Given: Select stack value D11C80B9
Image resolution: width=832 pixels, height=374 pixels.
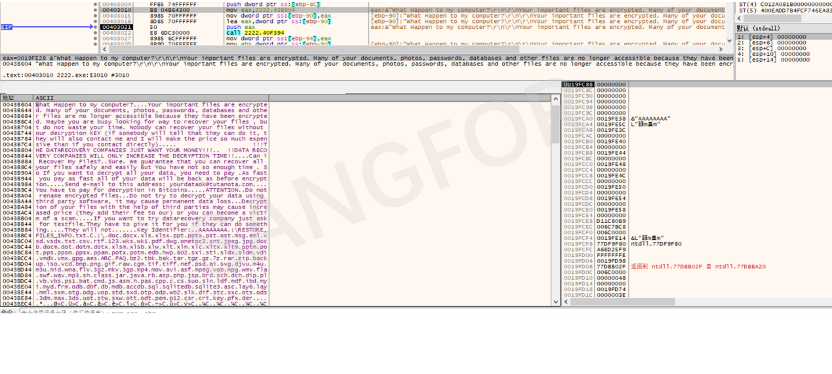Looking at the screenshot, I should [x=611, y=221].
